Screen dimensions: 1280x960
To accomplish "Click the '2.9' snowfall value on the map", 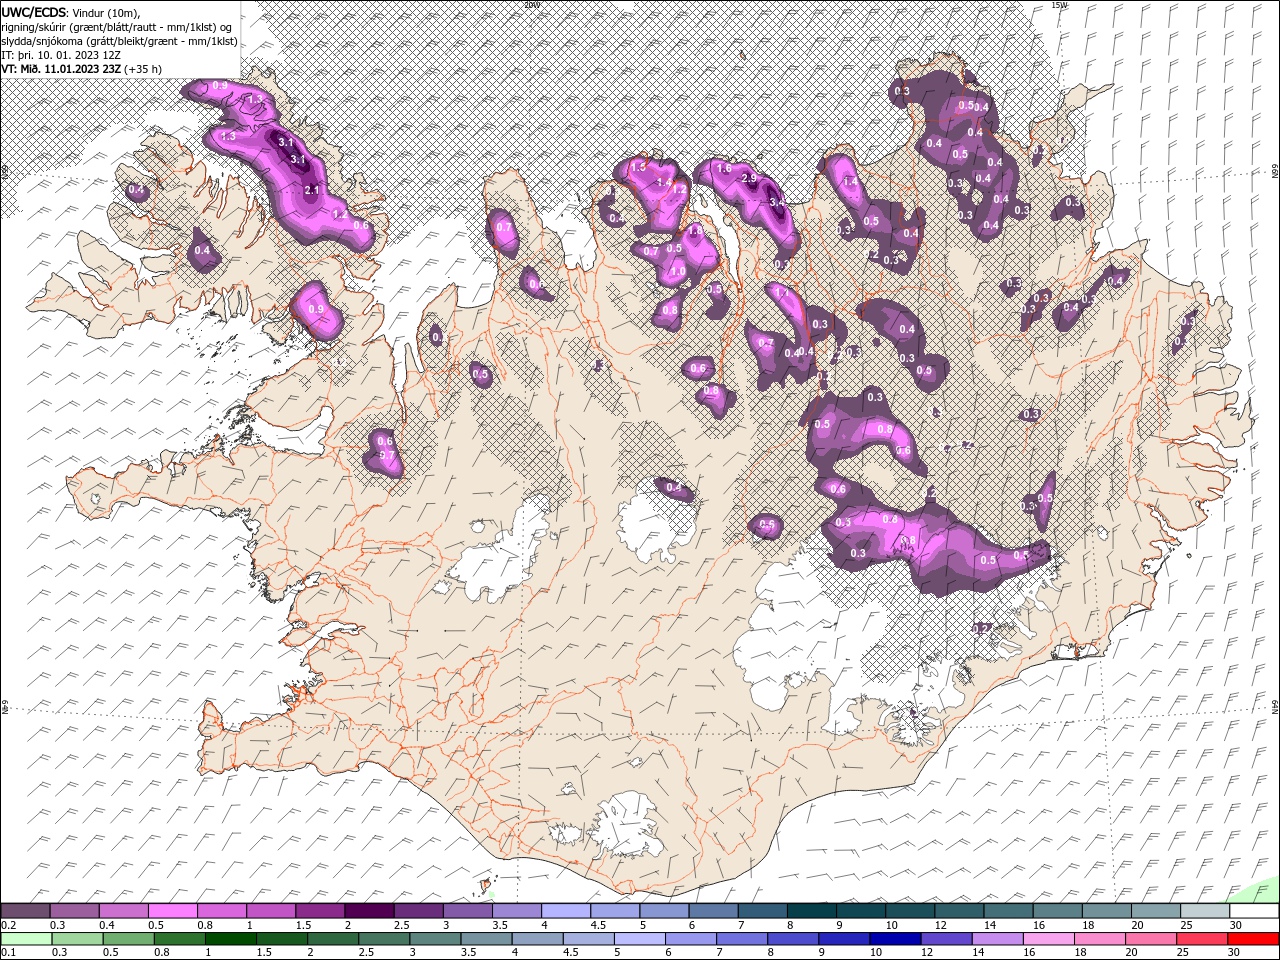I will tap(748, 178).
